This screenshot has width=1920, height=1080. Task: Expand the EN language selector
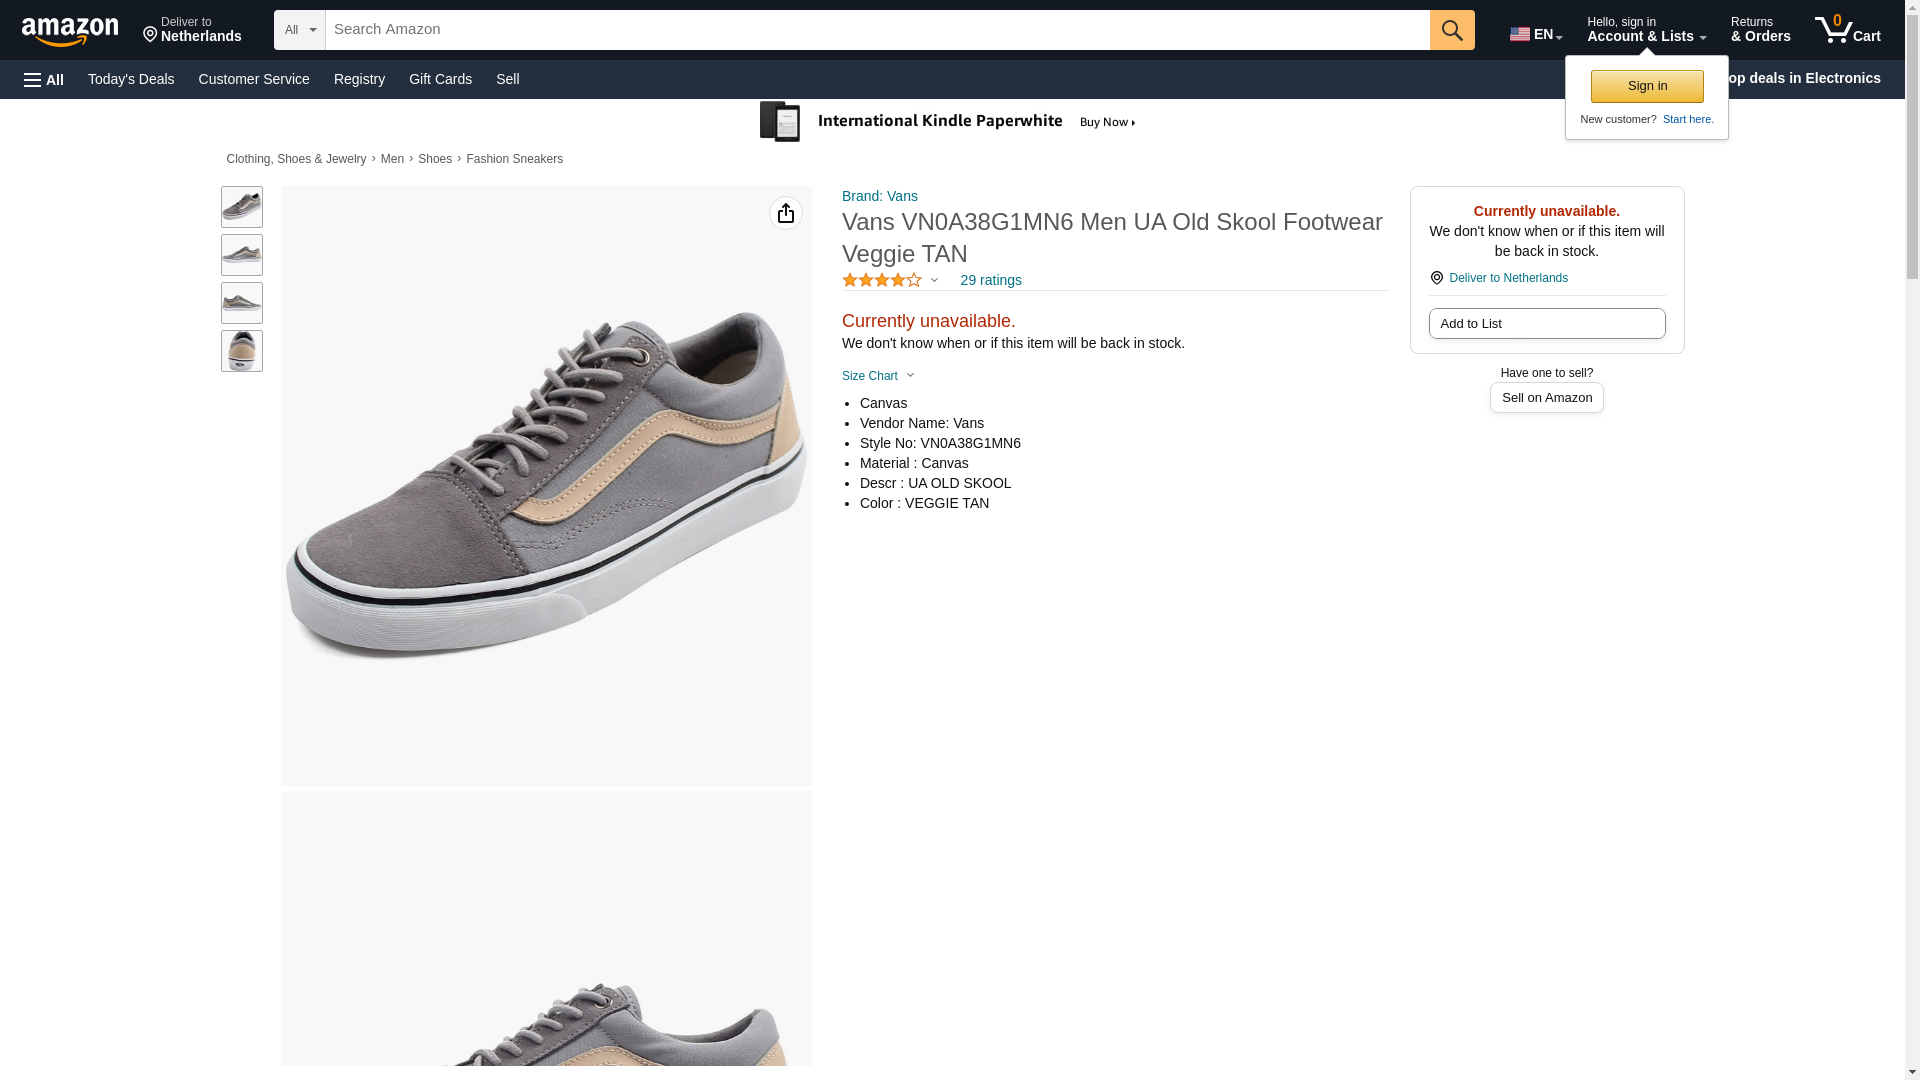point(1535,34)
